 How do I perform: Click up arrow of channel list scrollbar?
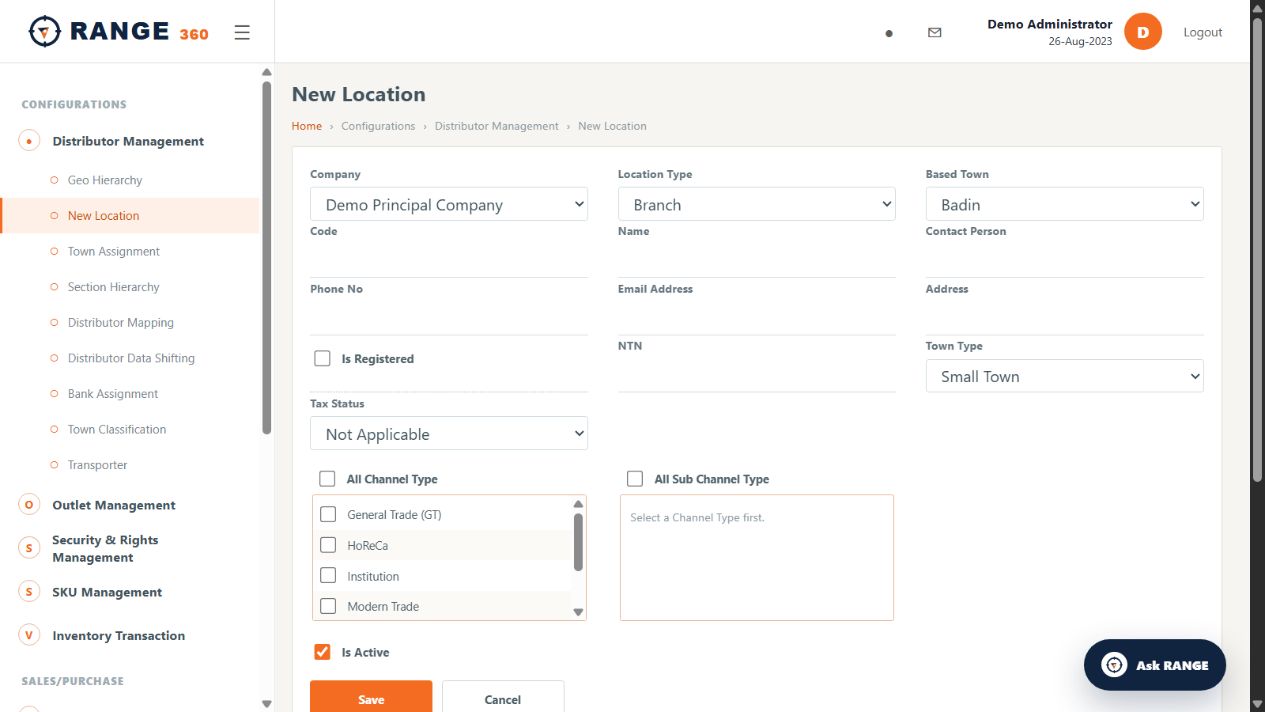coord(578,504)
